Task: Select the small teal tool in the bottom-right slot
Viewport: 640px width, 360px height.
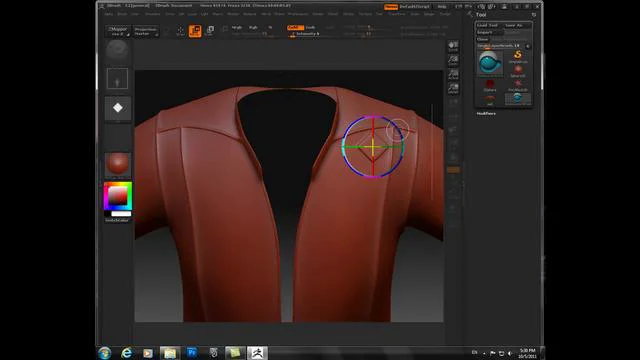Action: pyautogui.click(x=518, y=98)
